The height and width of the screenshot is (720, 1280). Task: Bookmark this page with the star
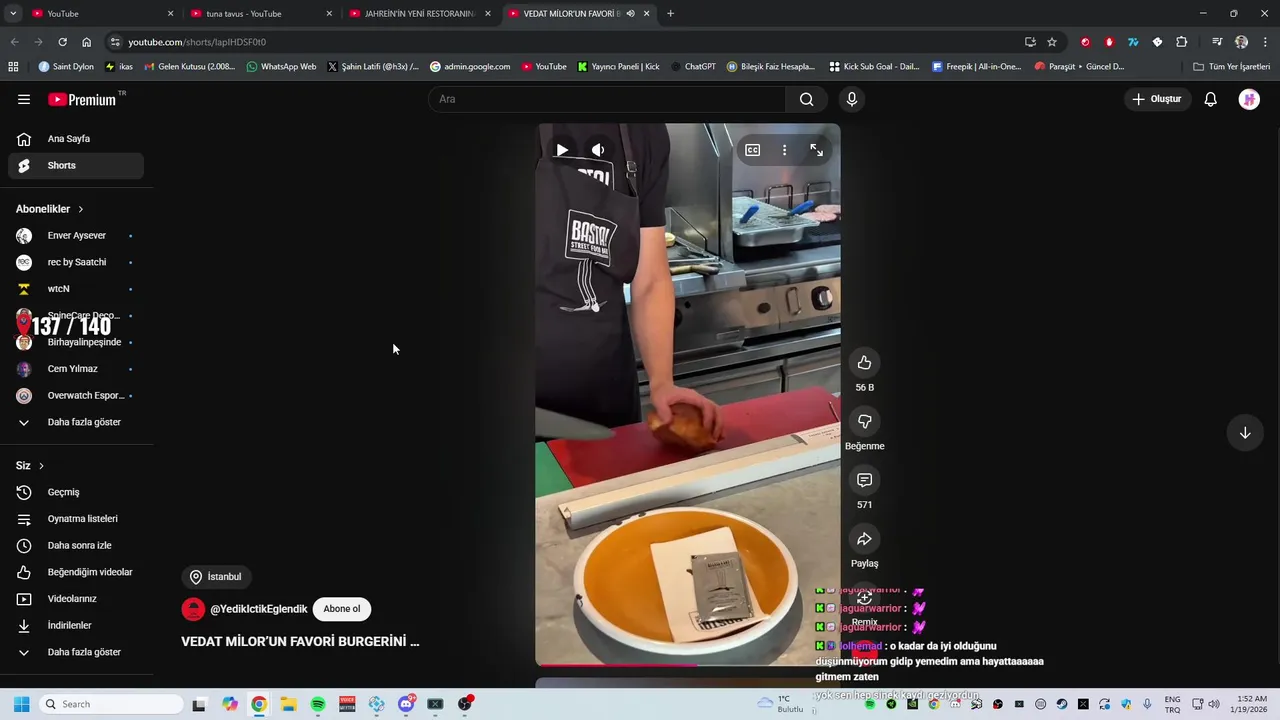(1052, 42)
